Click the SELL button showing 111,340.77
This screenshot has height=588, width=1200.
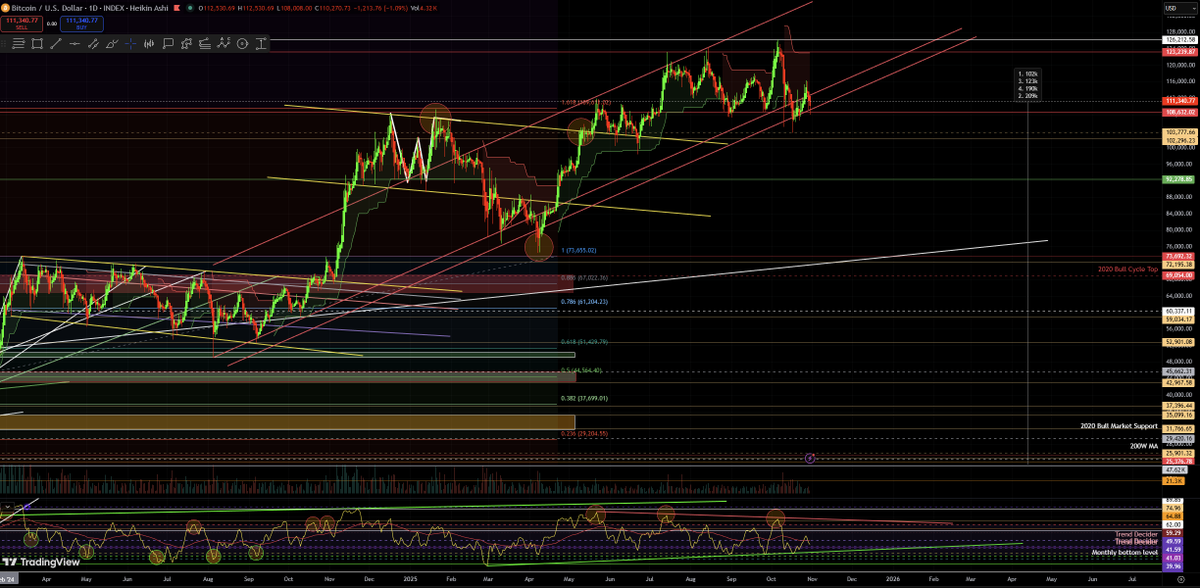coord(23,23)
